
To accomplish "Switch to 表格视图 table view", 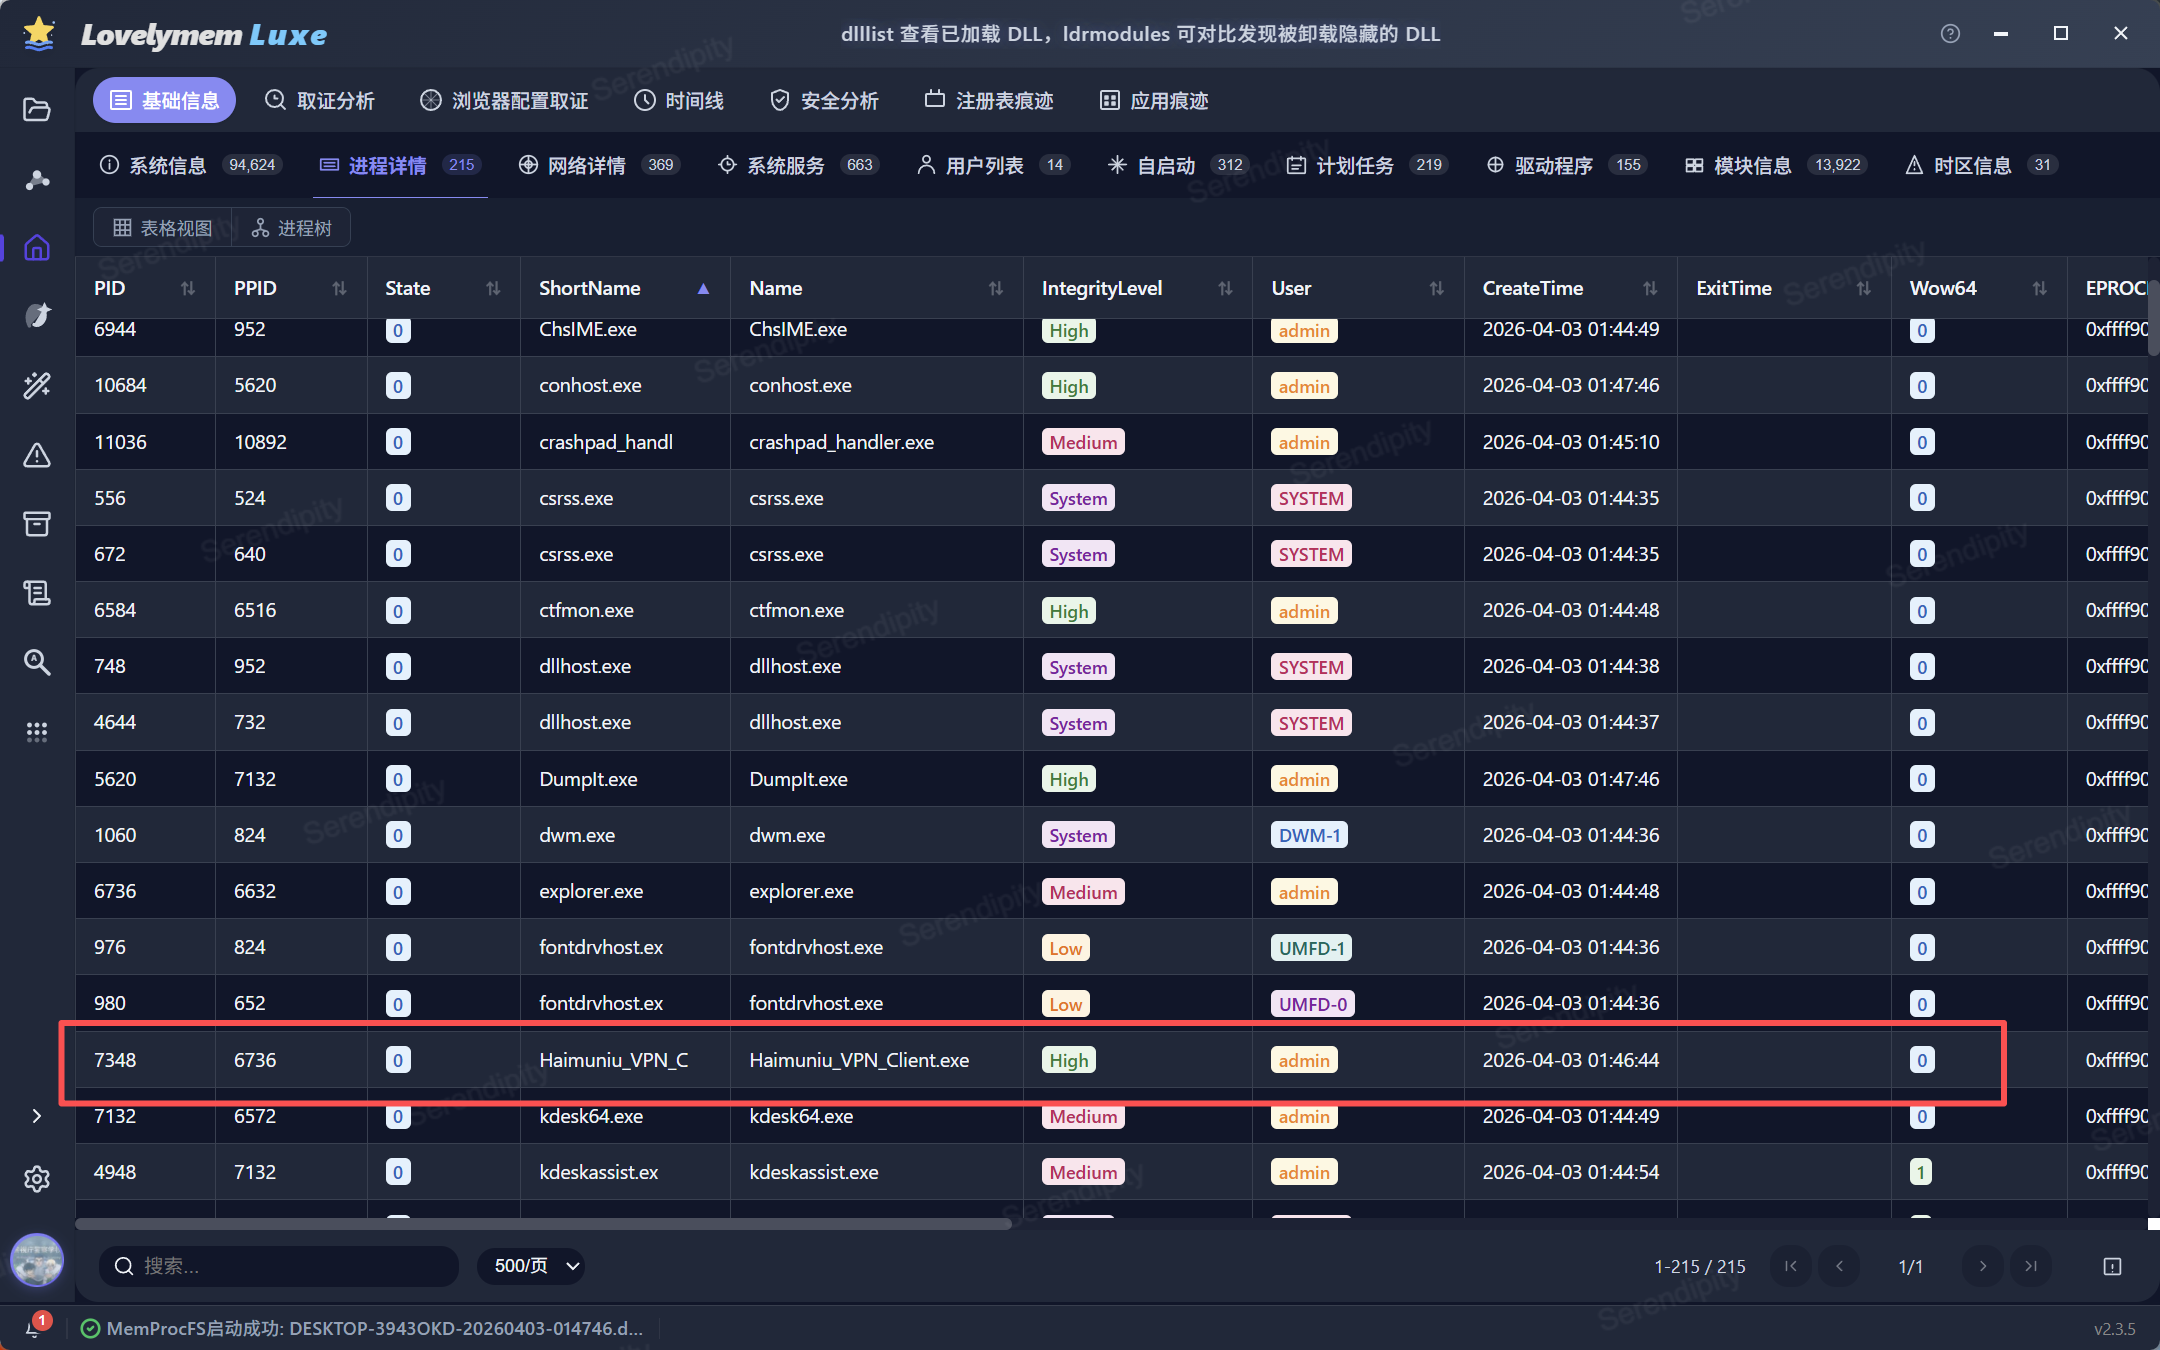I will coord(163,228).
